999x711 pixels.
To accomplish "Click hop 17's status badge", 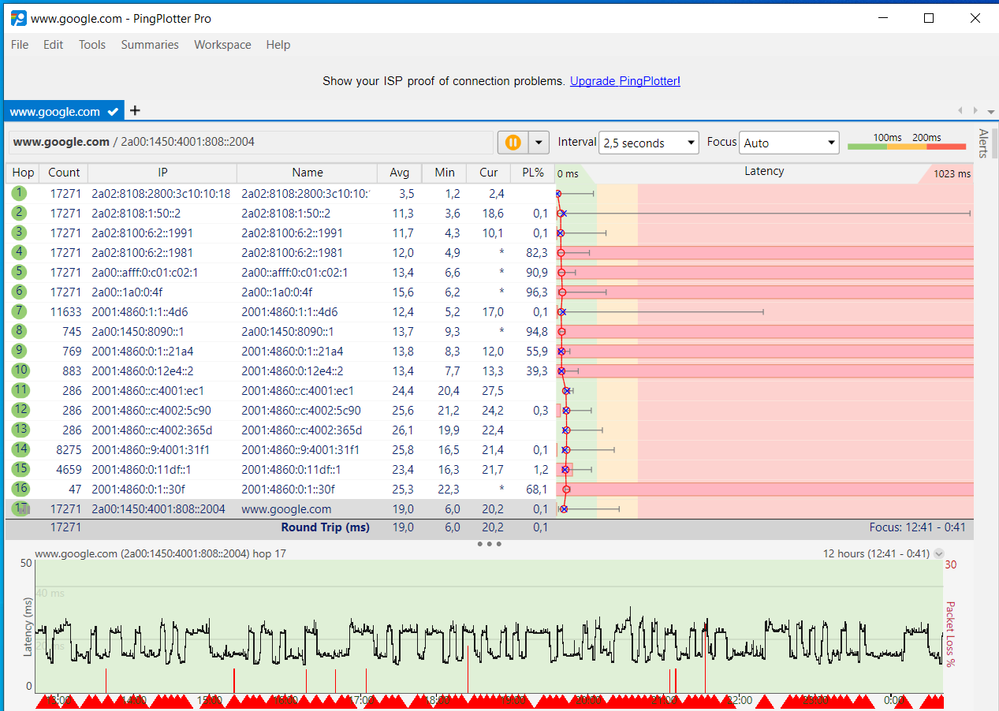I will (20, 508).
